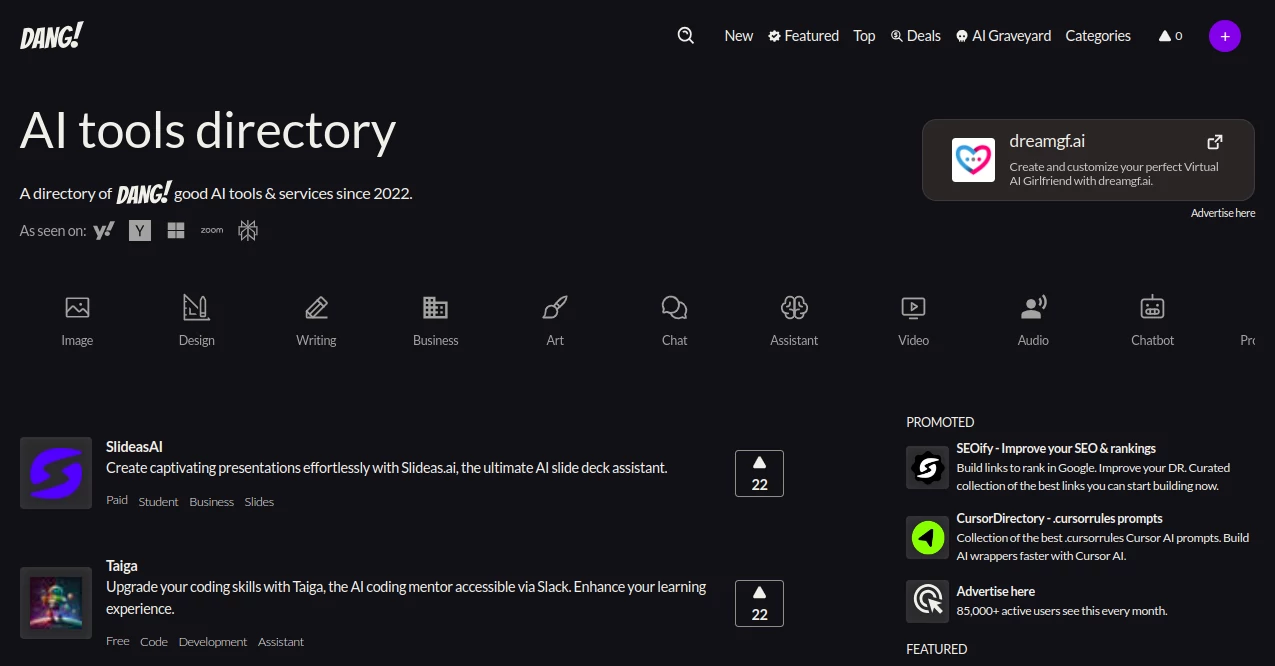This screenshot has height=666, width=1275.
Task: Click dreamgf.ai ad title
Action: point(1047,141)
